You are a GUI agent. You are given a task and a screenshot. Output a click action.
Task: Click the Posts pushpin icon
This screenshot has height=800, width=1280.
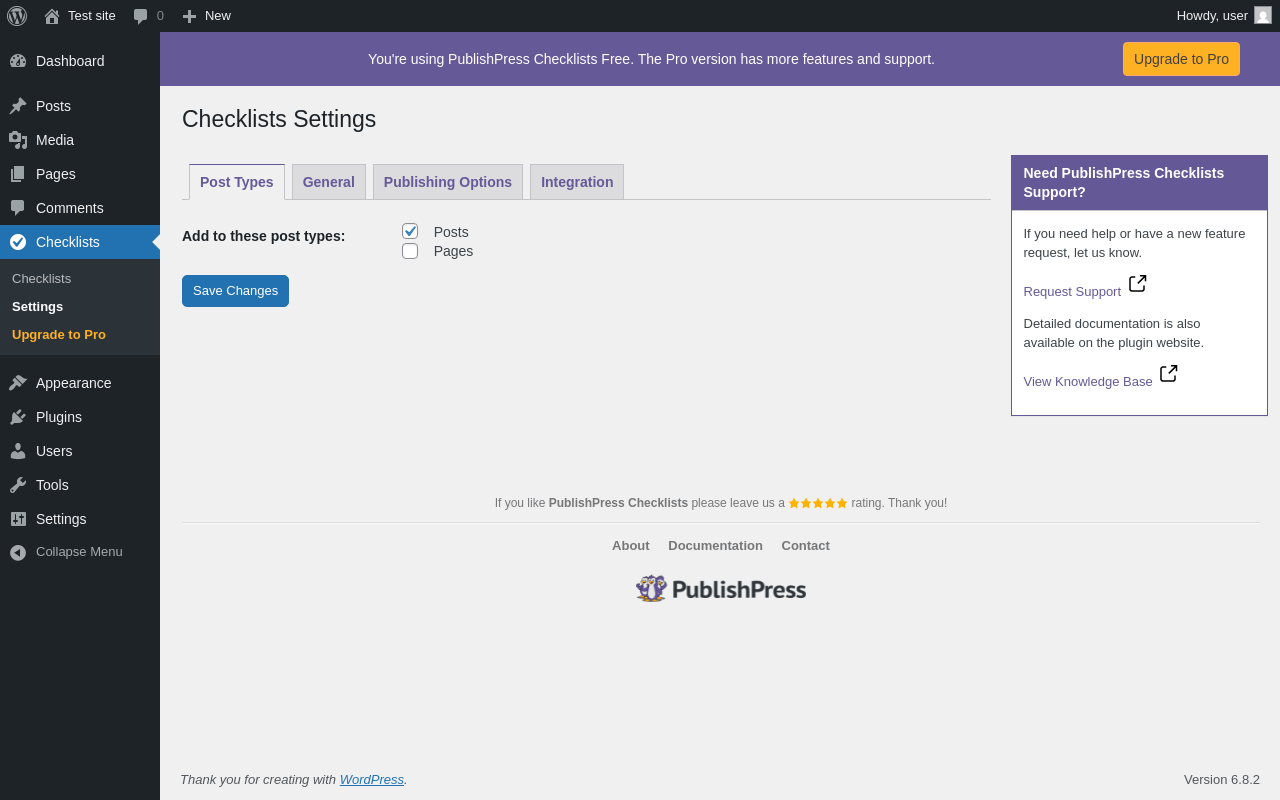coord(18,106)
